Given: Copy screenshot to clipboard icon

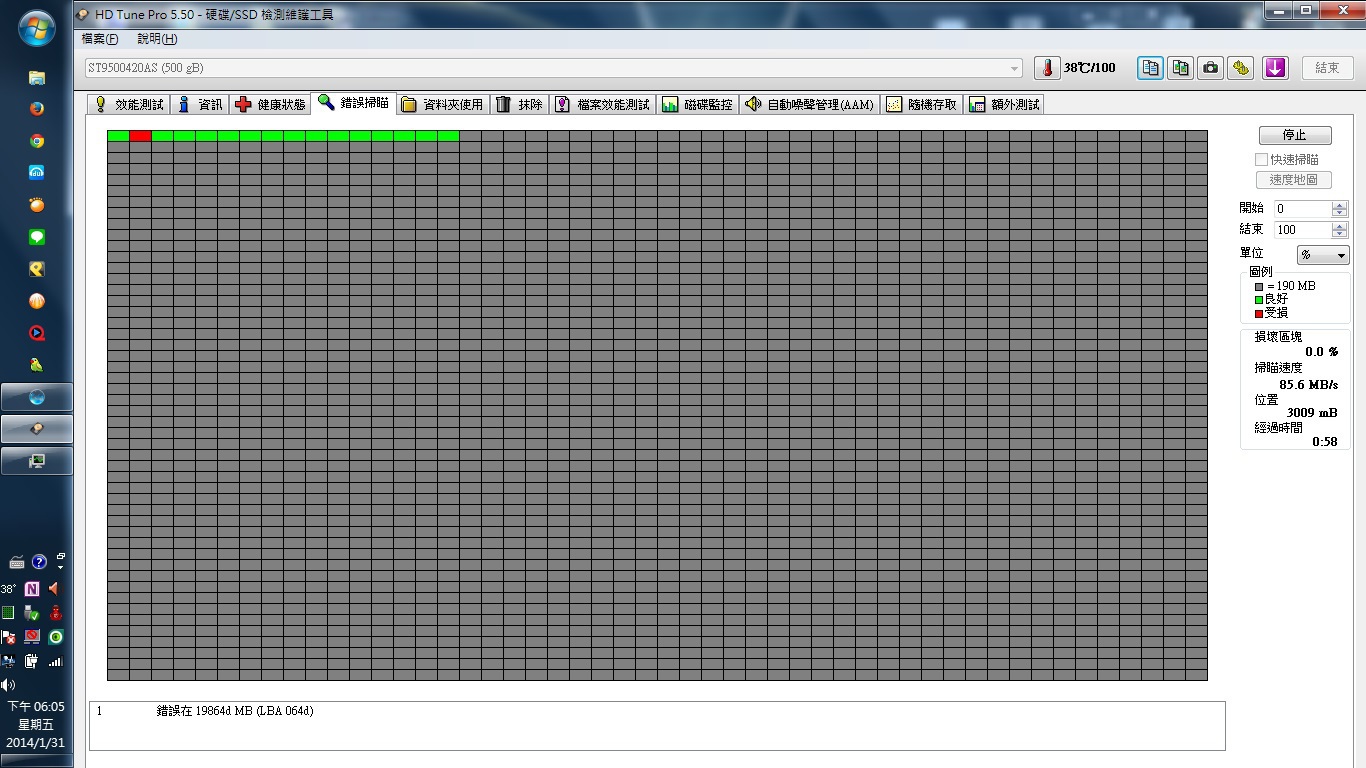Looking at the screenshot, I should [1181, 68].
